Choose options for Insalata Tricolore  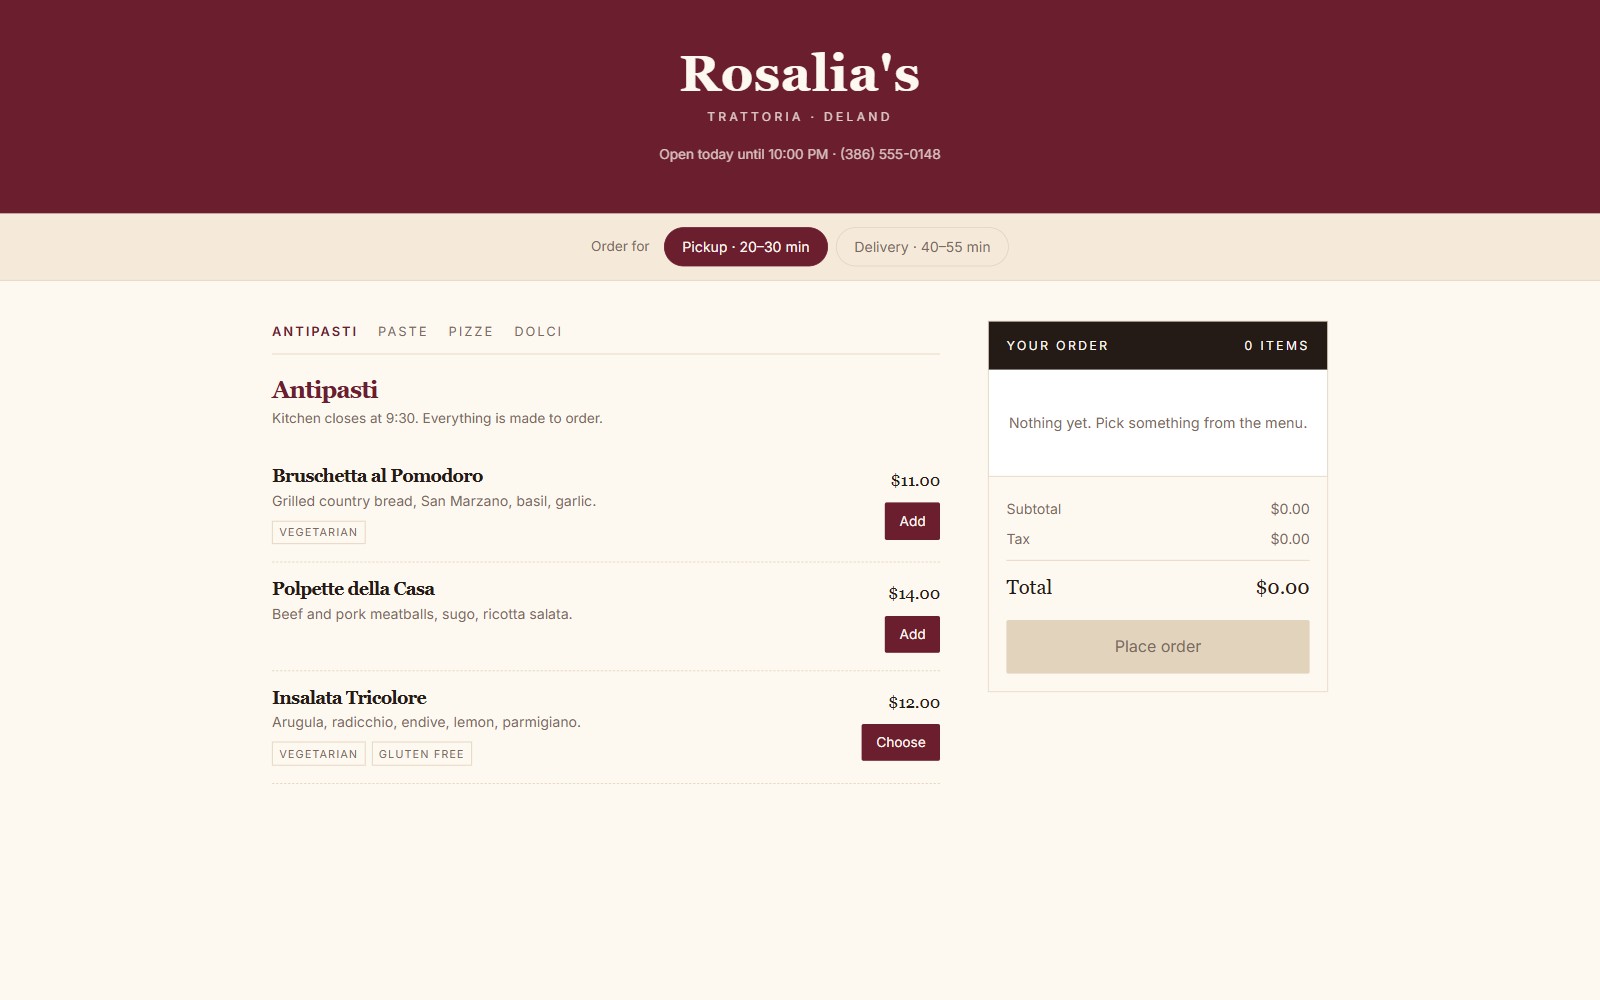coord(900,742)
